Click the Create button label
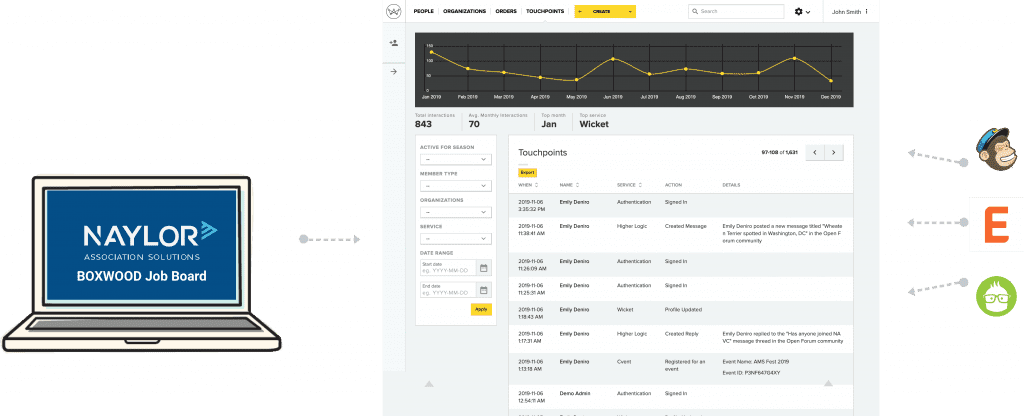Screen dimensions: 1024x416 602,12
